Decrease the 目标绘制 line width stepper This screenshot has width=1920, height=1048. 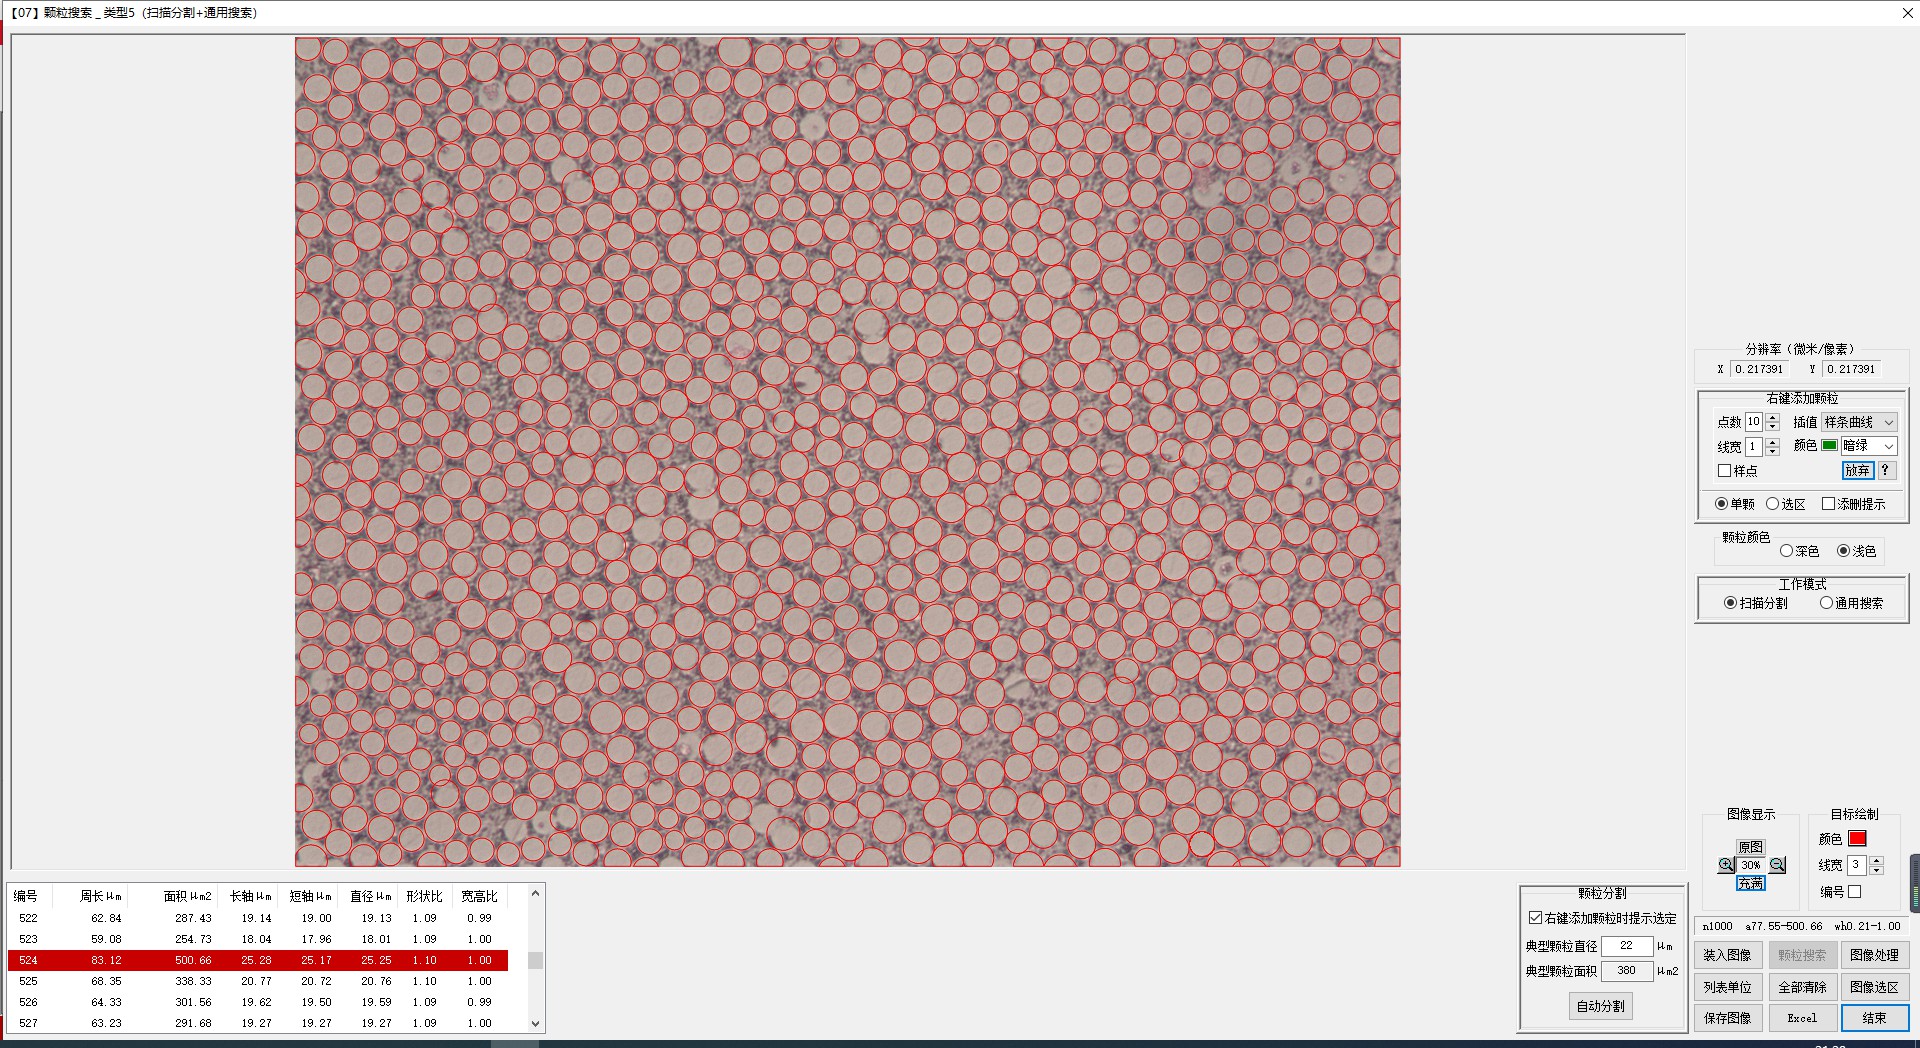coord(1876,870)
